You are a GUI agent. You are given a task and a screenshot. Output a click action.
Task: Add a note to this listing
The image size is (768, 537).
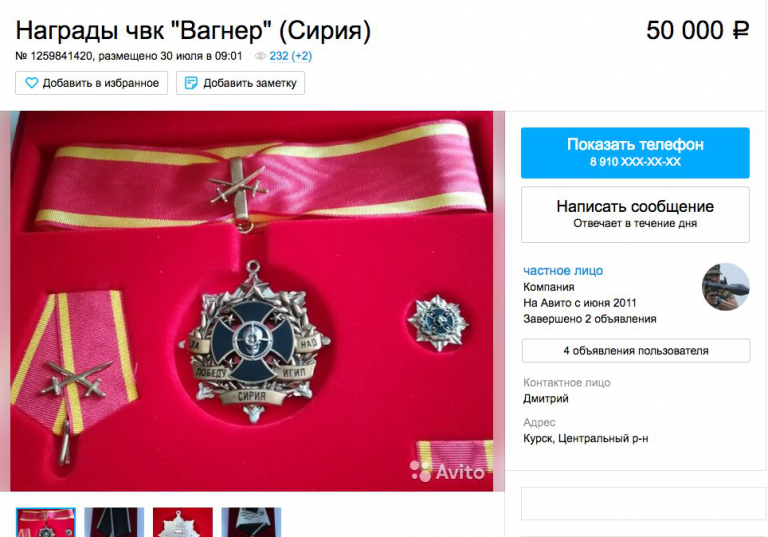click(240, 83)
